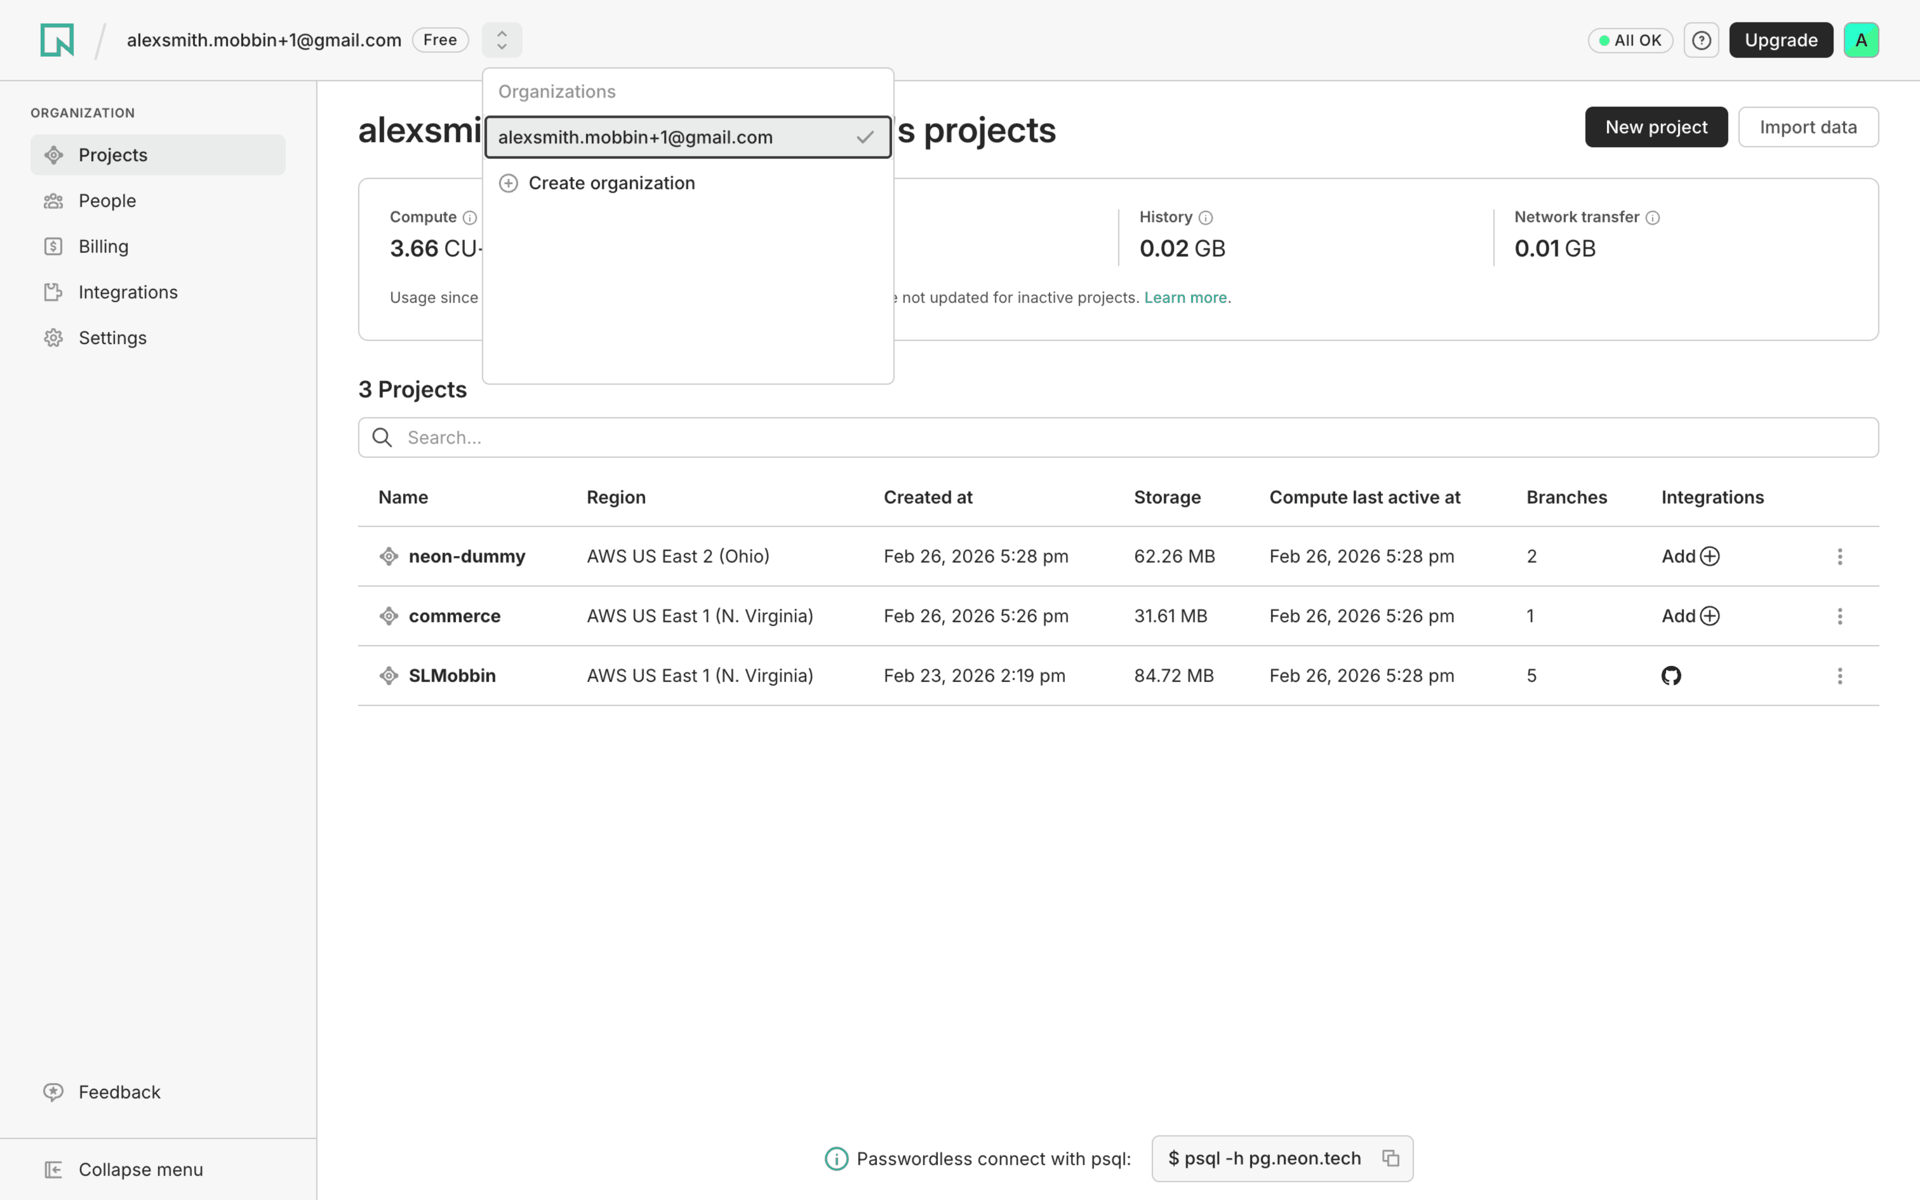The image size is (1920, 1200).
Task: Click the Upgrade button
Action: coord(1781,40)
